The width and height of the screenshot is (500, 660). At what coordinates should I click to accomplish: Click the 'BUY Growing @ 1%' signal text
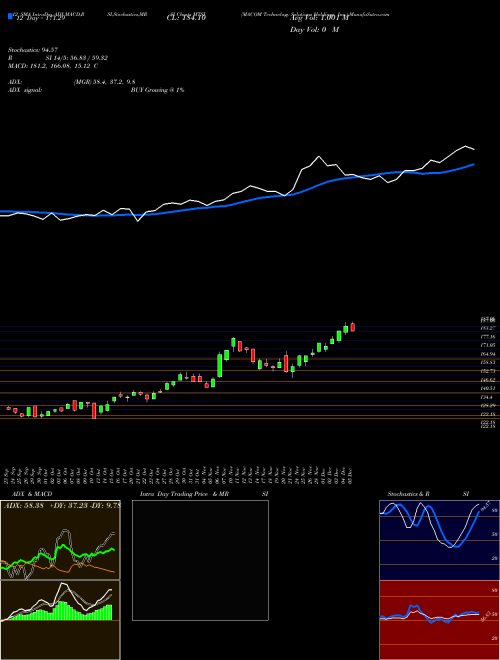click(x=157, y=90)
